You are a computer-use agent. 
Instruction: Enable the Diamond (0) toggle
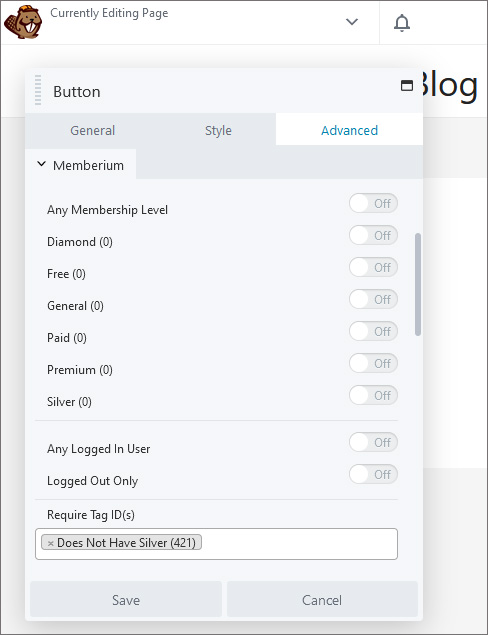[x=373, y=235]
